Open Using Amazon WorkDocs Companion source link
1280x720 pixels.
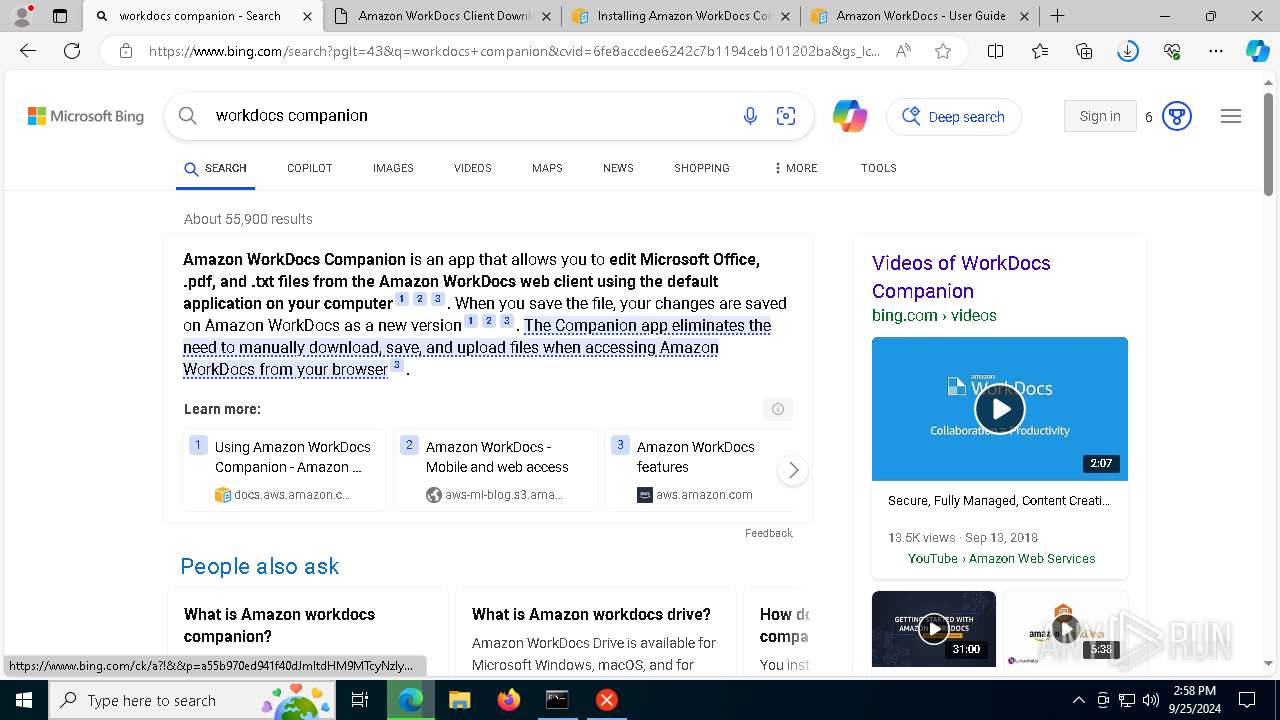tap(284, 470)
